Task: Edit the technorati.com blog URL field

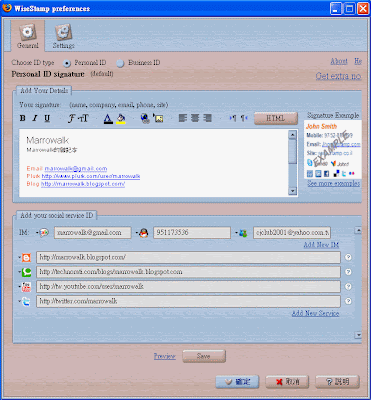Action: [x=188, y=272]
